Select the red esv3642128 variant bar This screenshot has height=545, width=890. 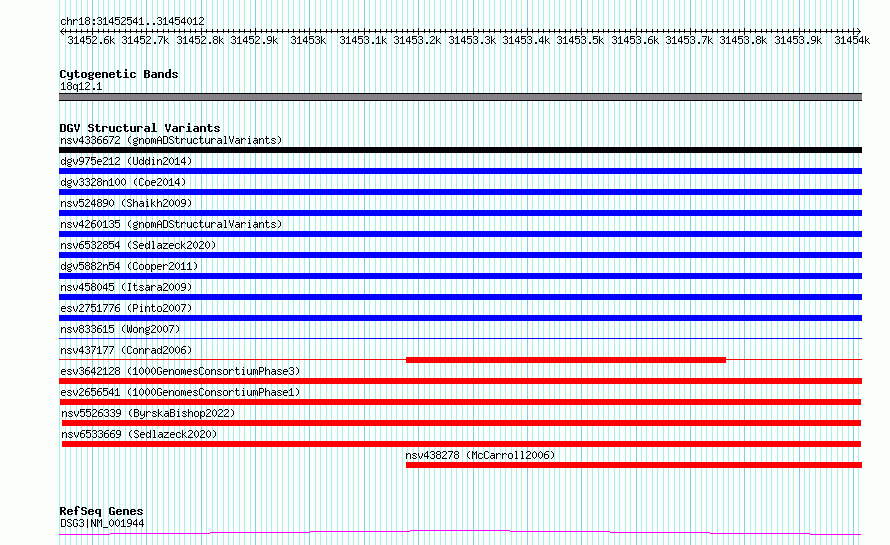(x=460, y=381)
